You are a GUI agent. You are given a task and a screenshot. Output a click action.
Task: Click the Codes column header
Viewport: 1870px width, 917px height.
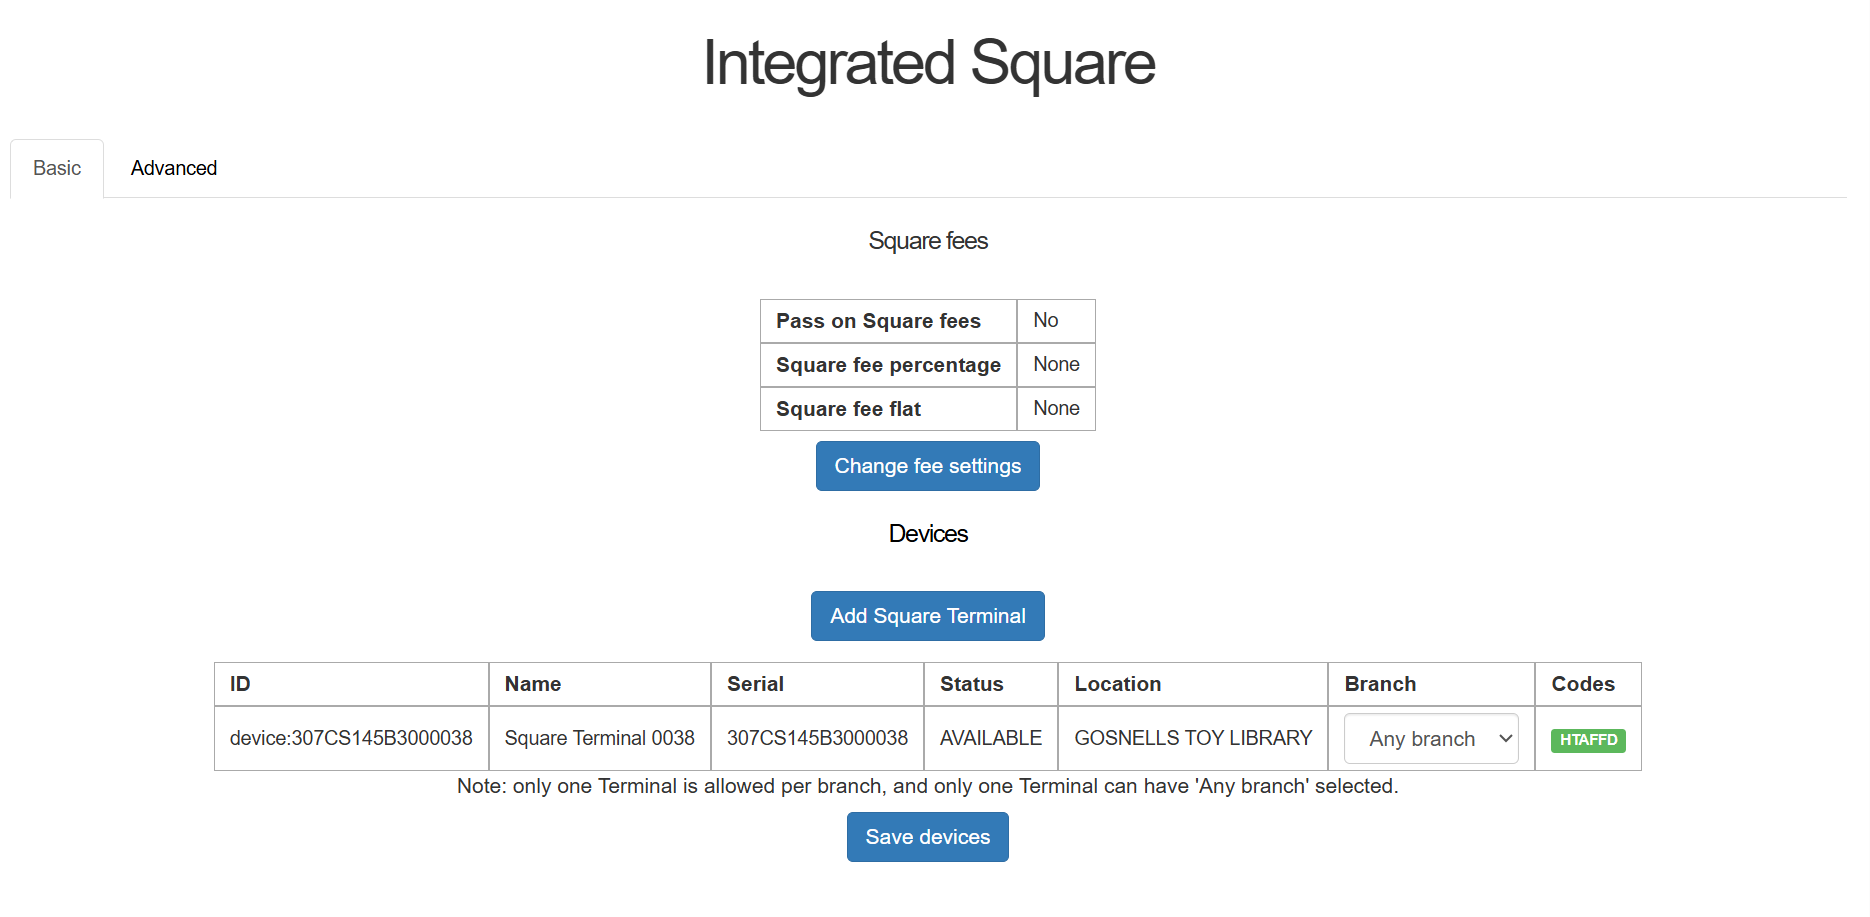pyautogui.click(x=1588, y=684)
